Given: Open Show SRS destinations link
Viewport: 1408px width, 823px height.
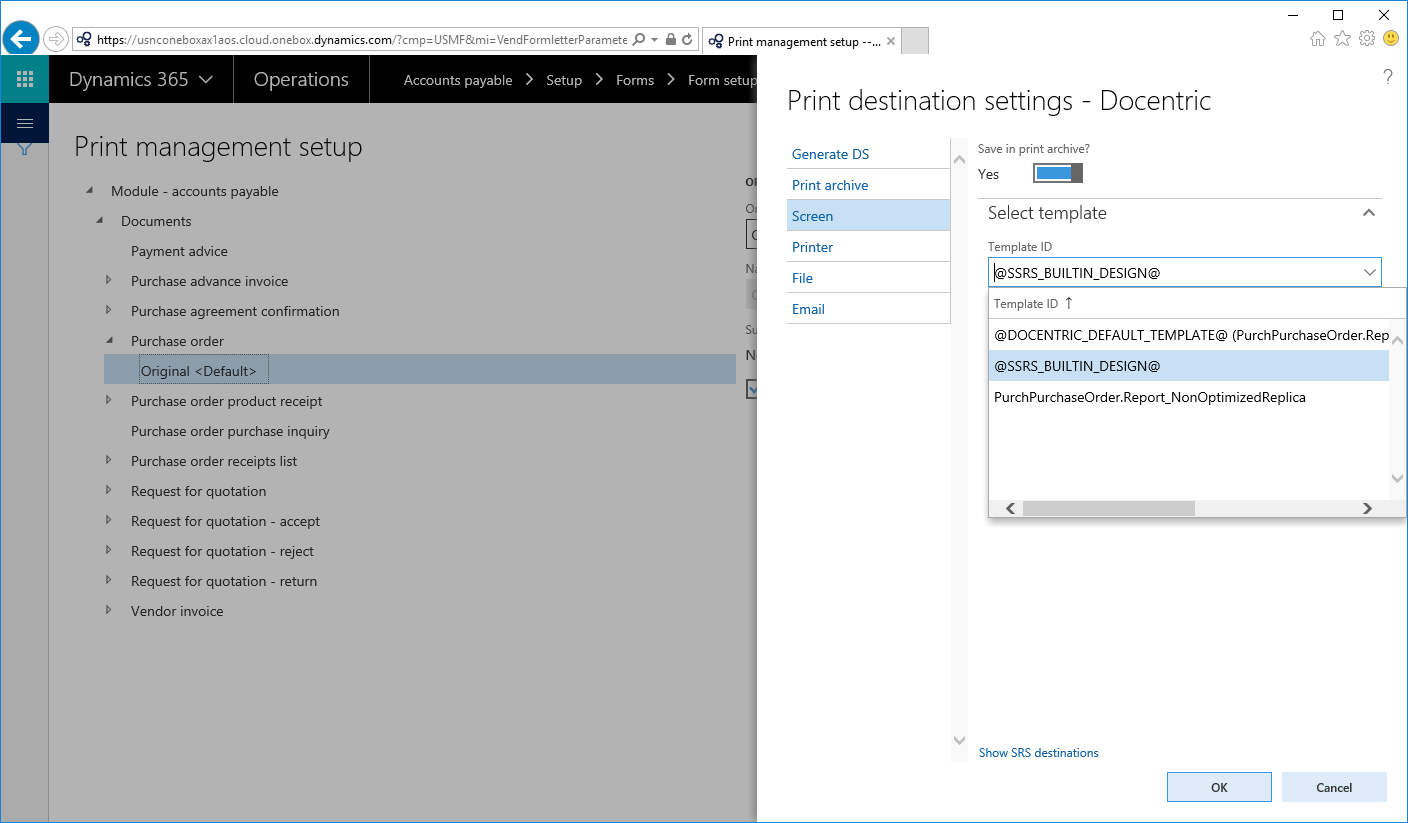Looking at the screenshot, I should point(1038,753).
